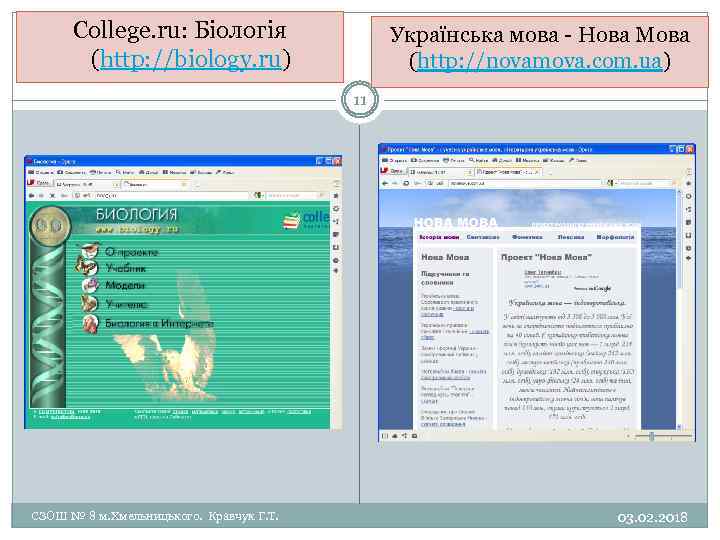
Task: Open the Синтаксис tab on the Nova Mova site
Action: [x=483, y=237]
